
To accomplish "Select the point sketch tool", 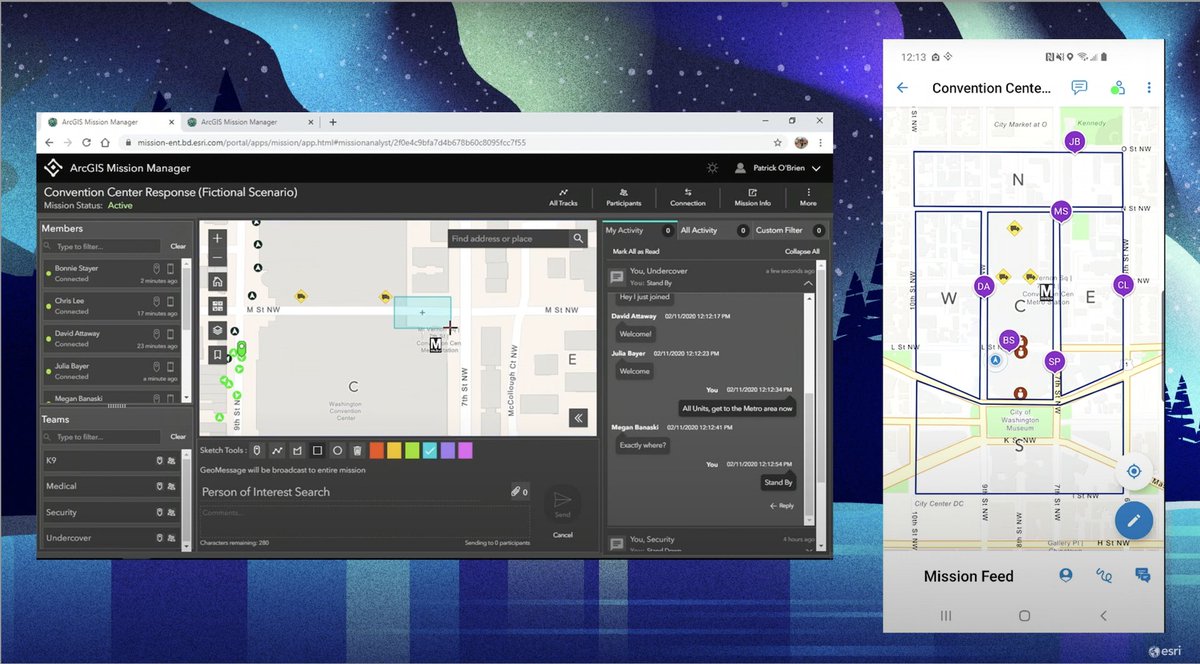I will pos(257,451).
